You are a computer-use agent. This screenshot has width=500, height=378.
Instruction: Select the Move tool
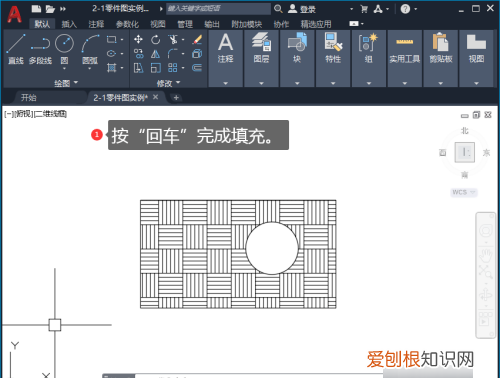point(138,39)
